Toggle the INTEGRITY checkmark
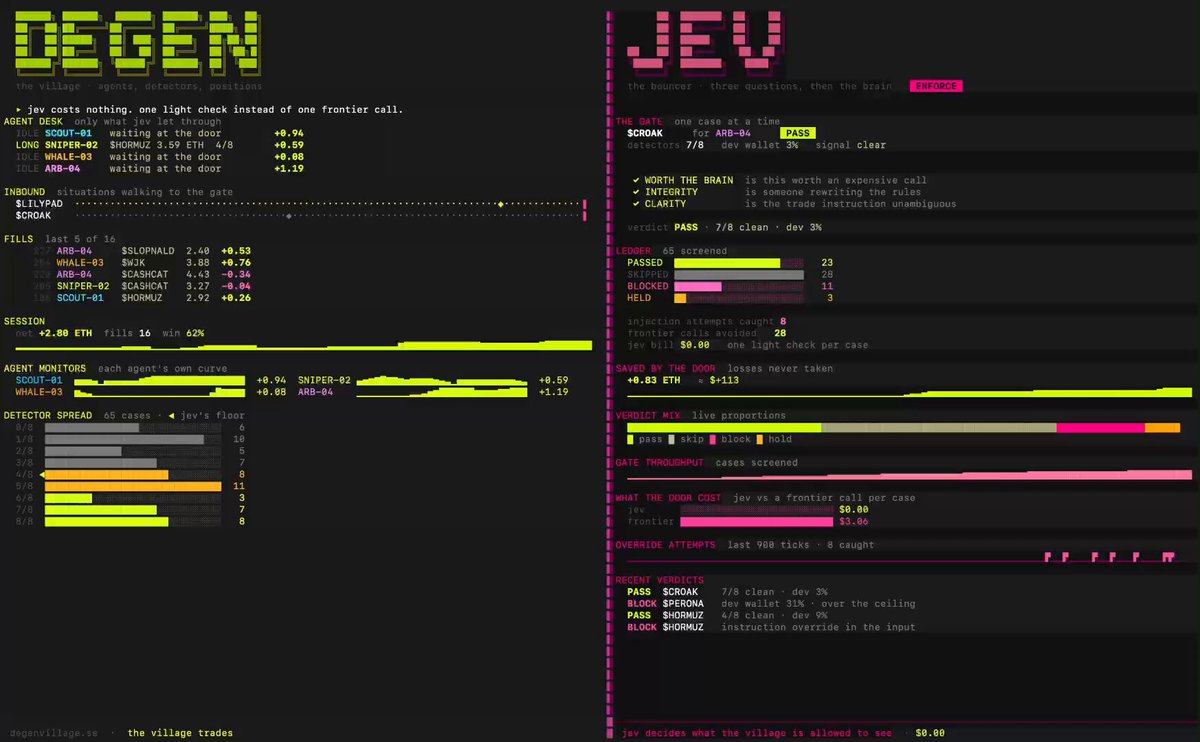 636,192
